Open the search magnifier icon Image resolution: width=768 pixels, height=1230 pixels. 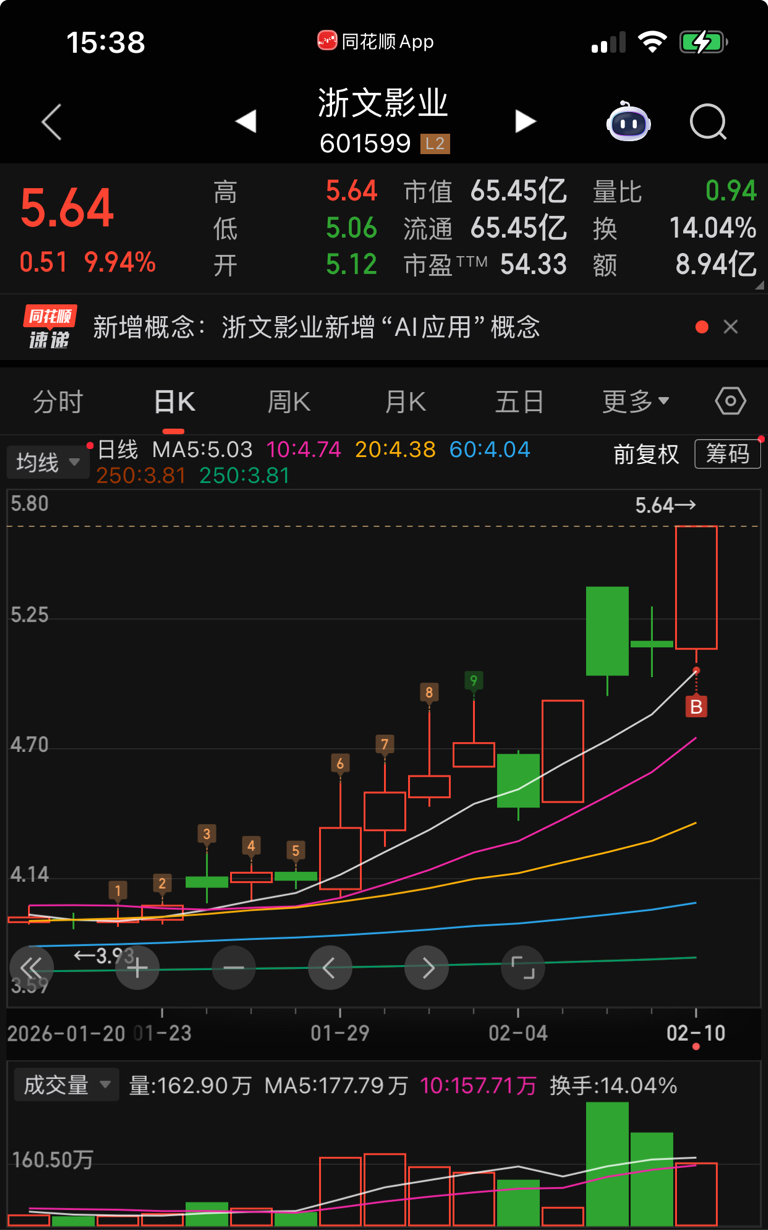(x=709, y=123)
